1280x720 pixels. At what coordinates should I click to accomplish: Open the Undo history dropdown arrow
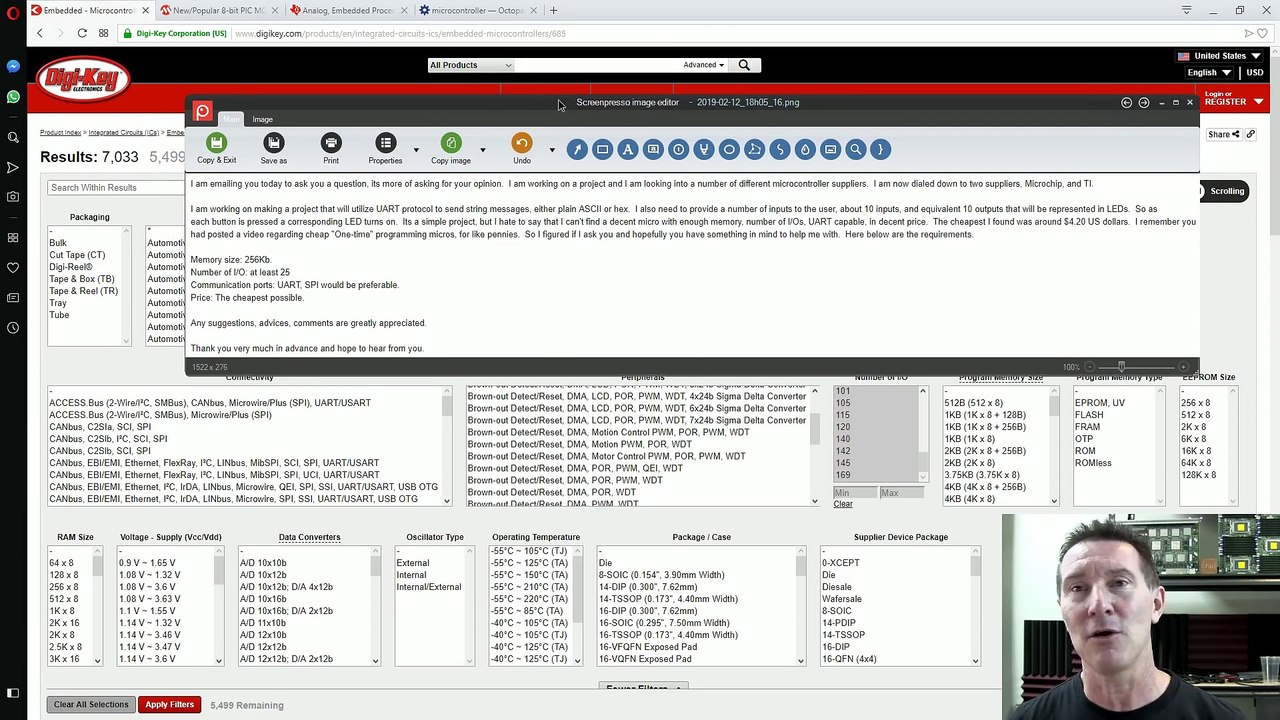tap(551, 150)
